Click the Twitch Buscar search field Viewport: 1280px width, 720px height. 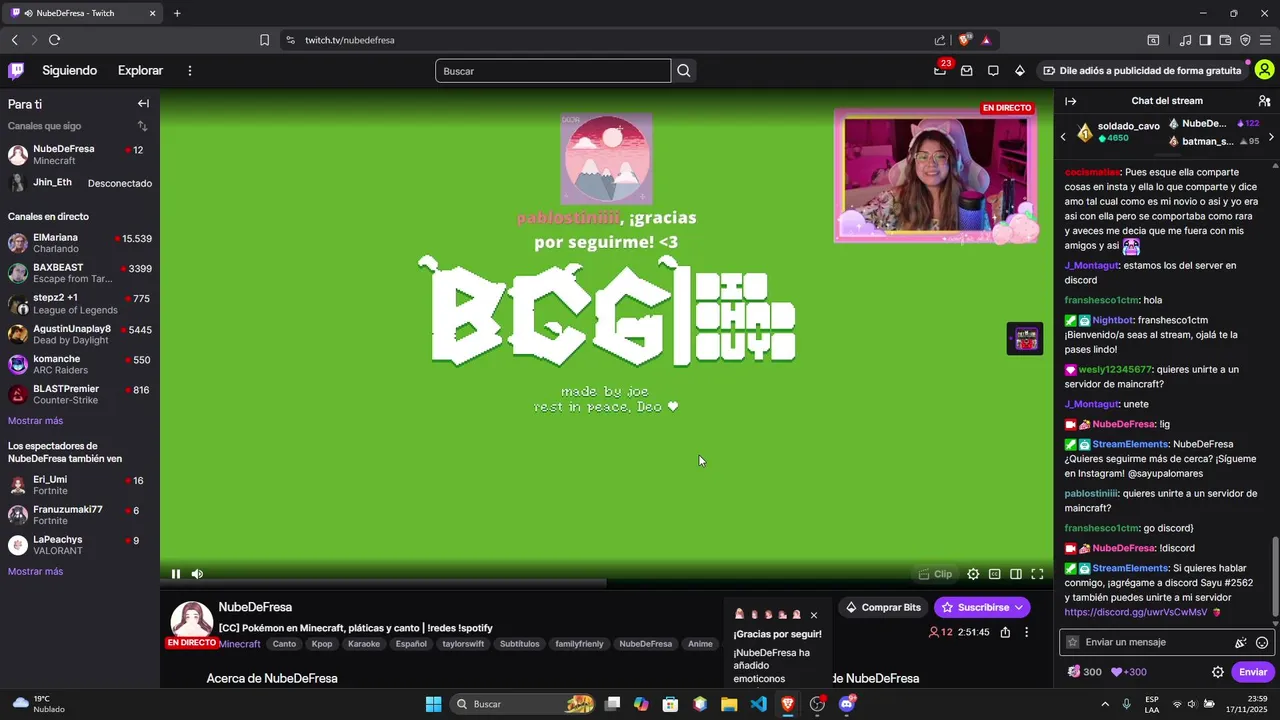point(553,71)
